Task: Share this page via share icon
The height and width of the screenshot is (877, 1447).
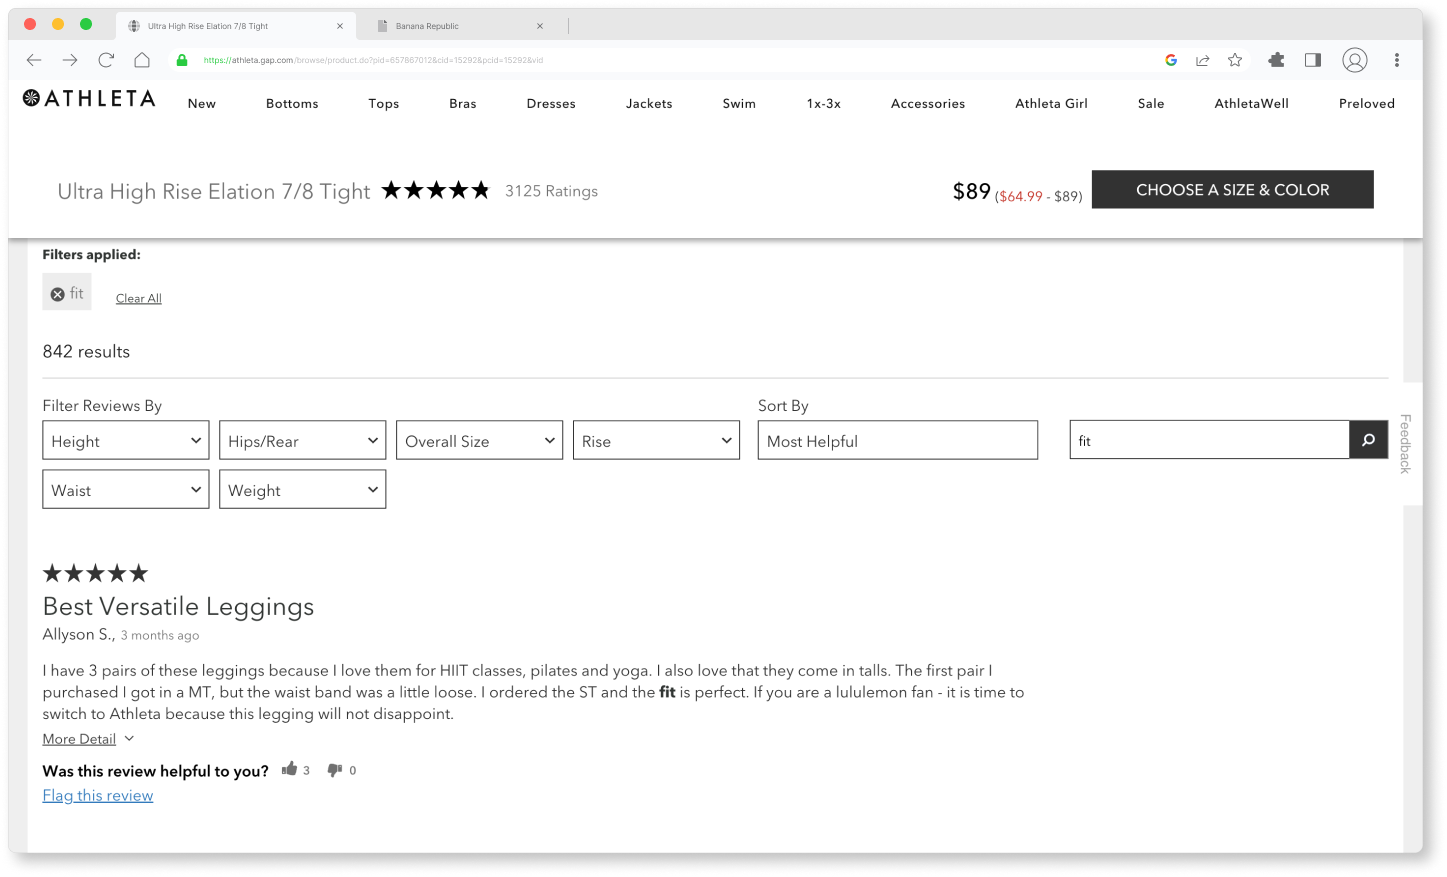Action: point(1203,60)
